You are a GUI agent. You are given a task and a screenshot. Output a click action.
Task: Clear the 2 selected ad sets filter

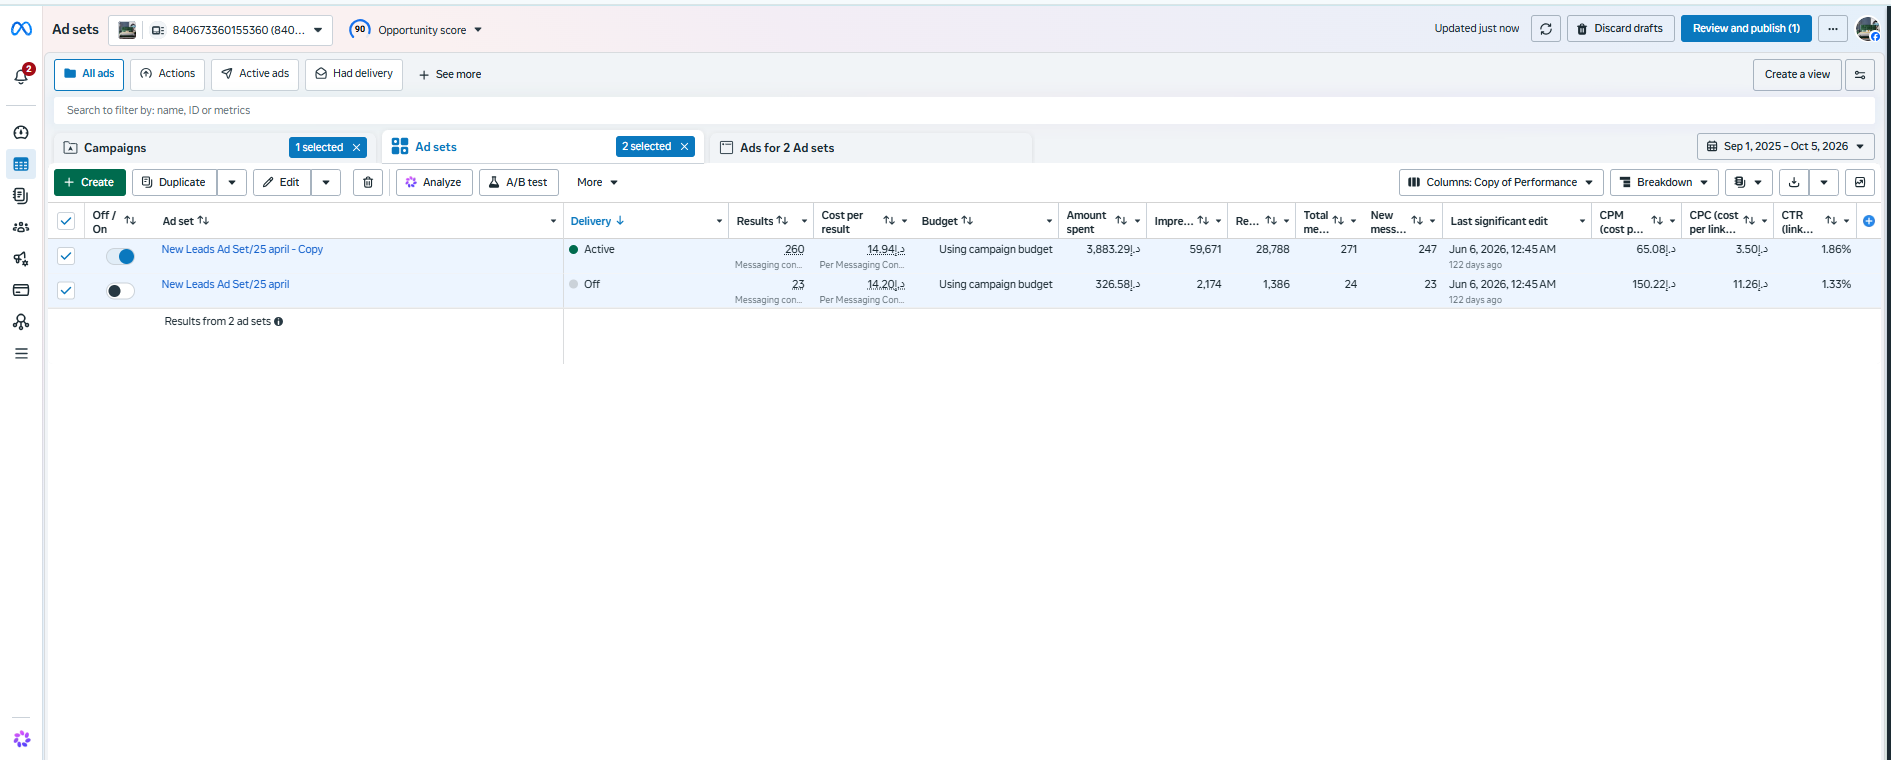pos(684,147)
